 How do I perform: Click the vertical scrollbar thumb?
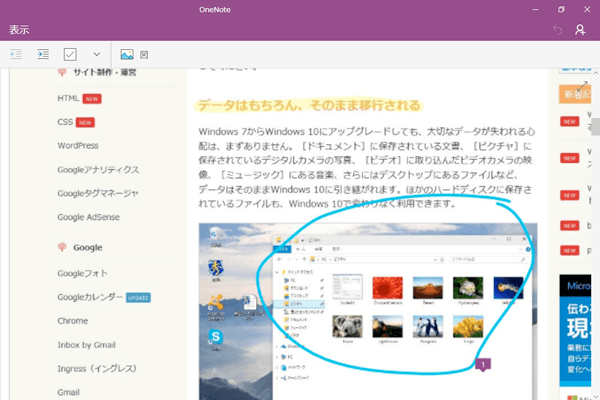click(x=596, y=127)
